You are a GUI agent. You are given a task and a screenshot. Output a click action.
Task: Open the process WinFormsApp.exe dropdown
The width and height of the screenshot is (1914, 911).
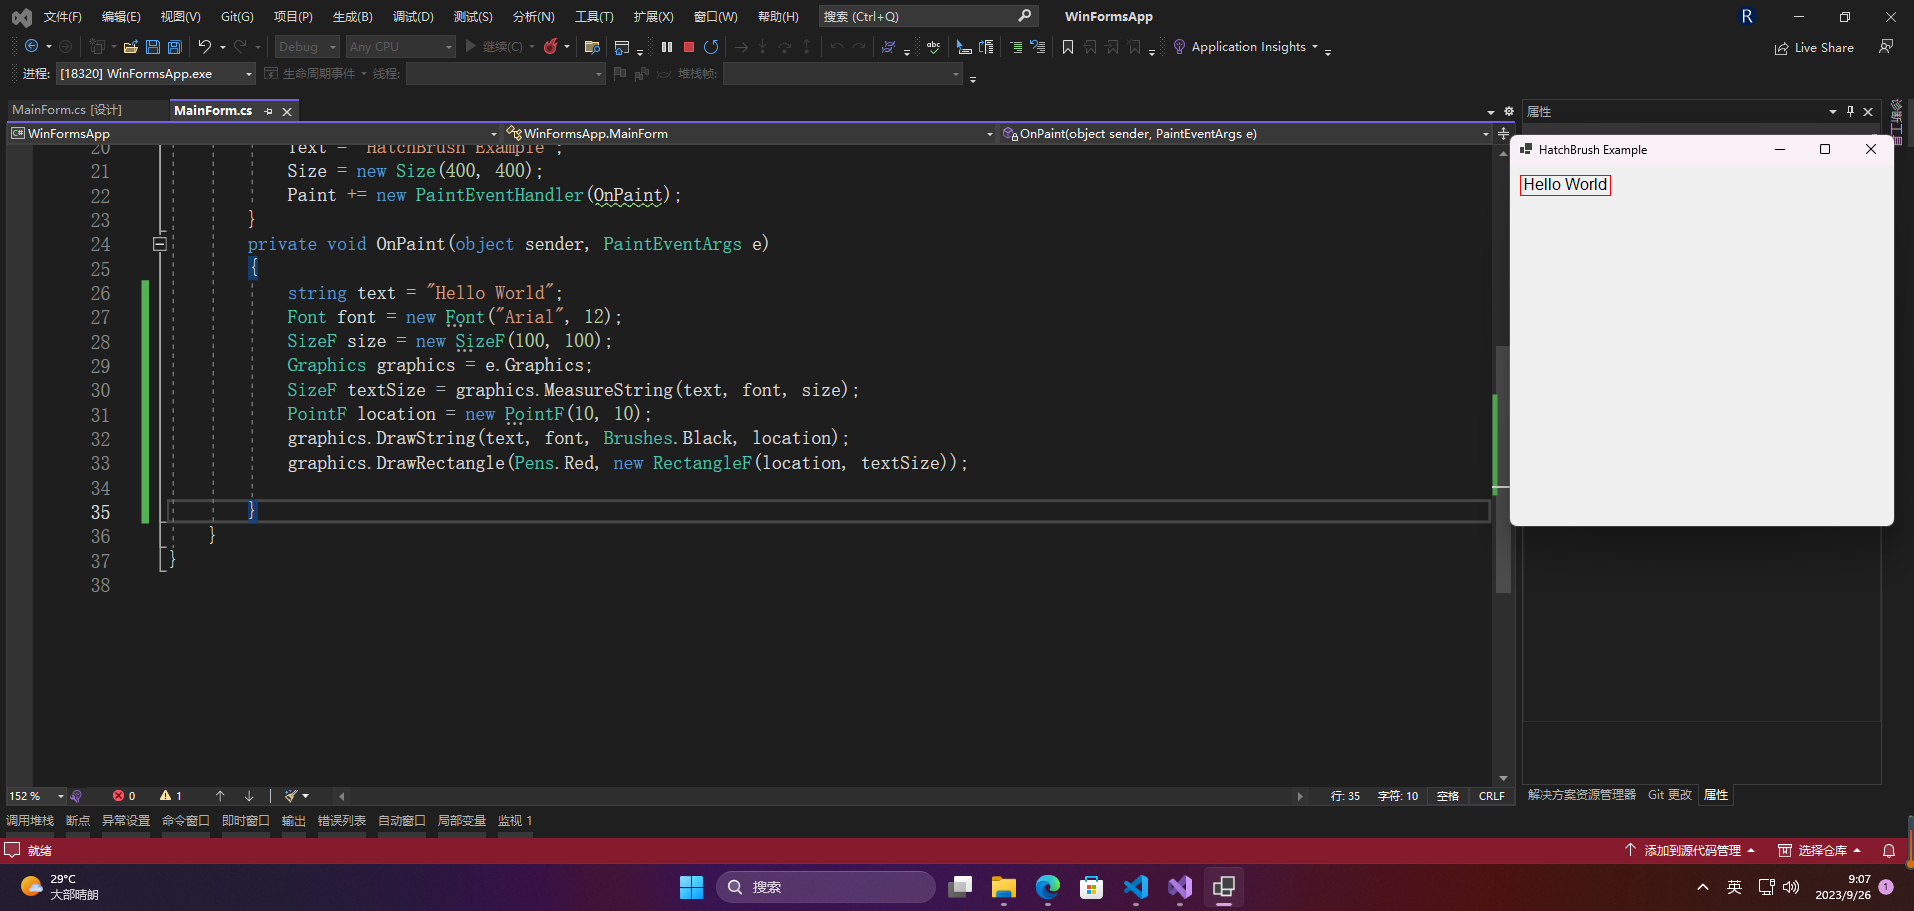pos(156,74)
